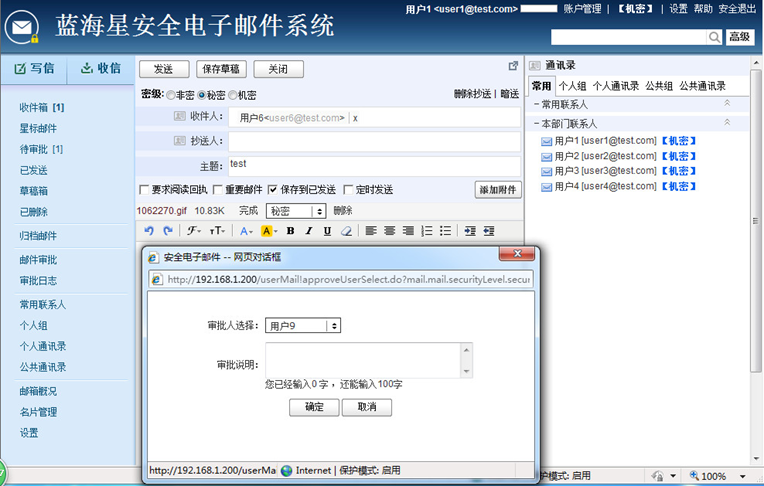The width and height of the screenshot is (764, 486).
Task: Select the 机密 security level radio button
Action: pos(233,95)
